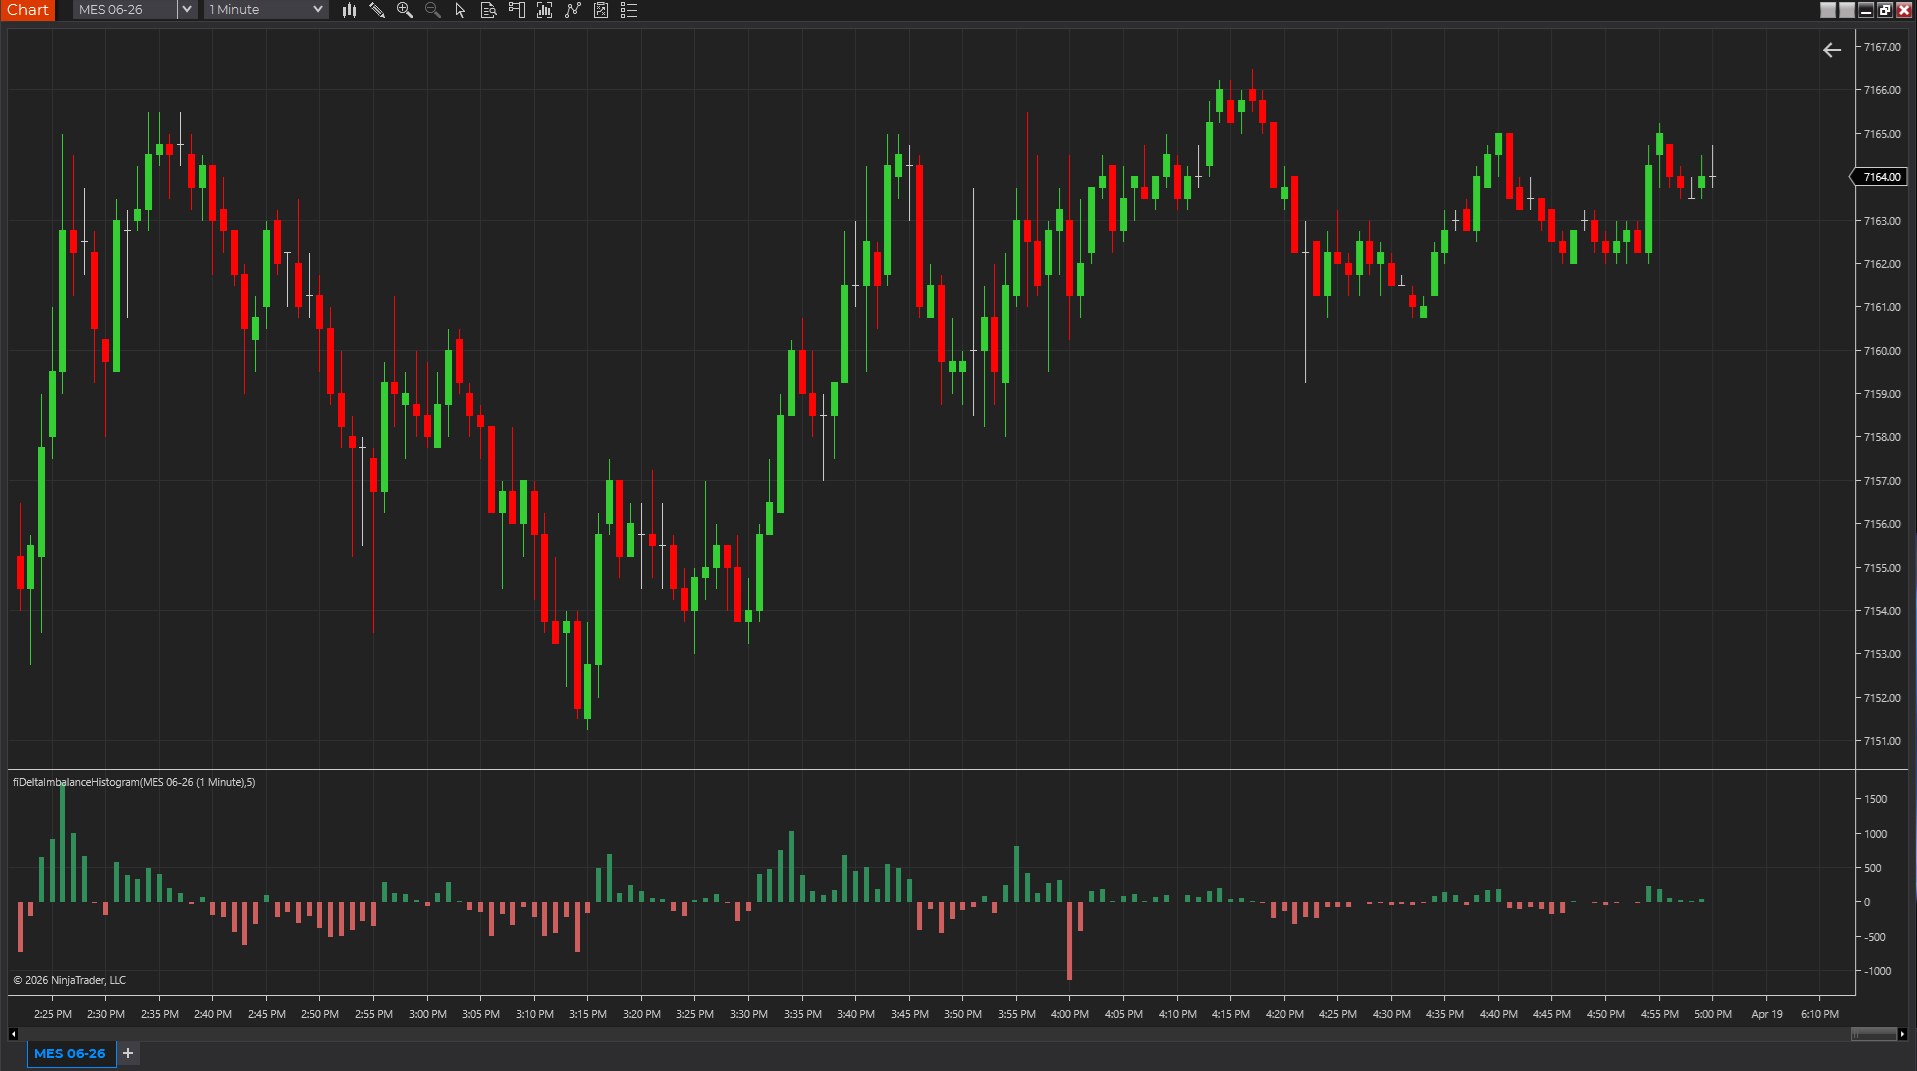The height and width of the screenshot is (1071, 1917).
Task: Open the Indicators icon
Action: [545, 10]
